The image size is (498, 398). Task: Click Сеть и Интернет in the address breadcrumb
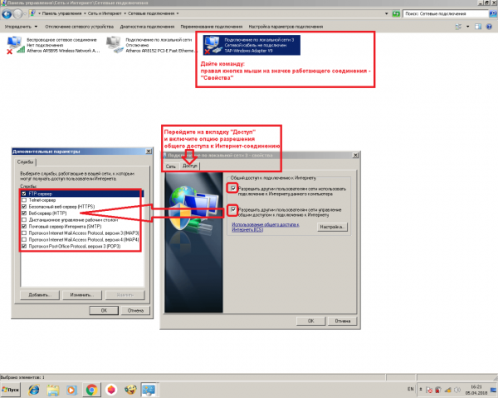[105, 14]
